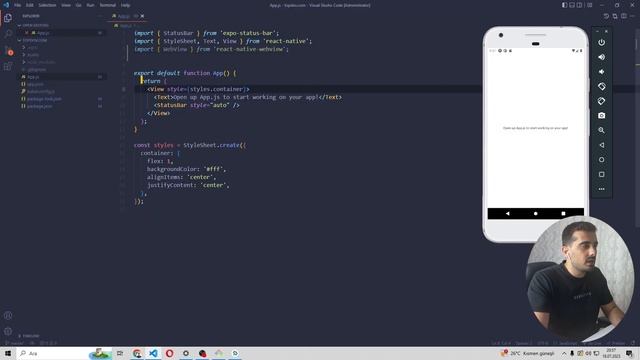Open the Search view in activity bar
The height and width of the screenshot is (360, 640).
tap(8, 34)
